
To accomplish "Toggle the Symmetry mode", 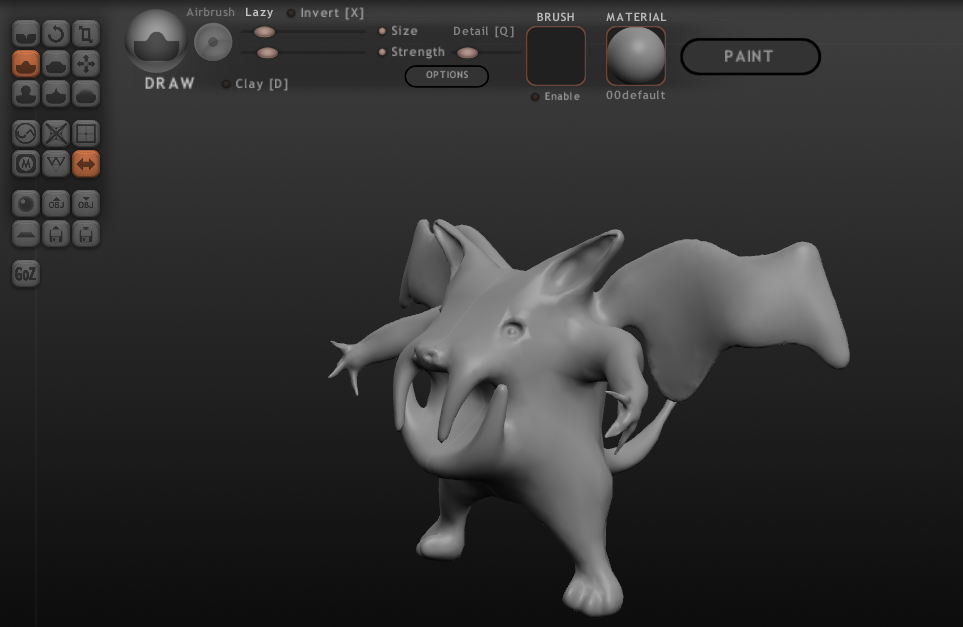I will tap(86, 163).
